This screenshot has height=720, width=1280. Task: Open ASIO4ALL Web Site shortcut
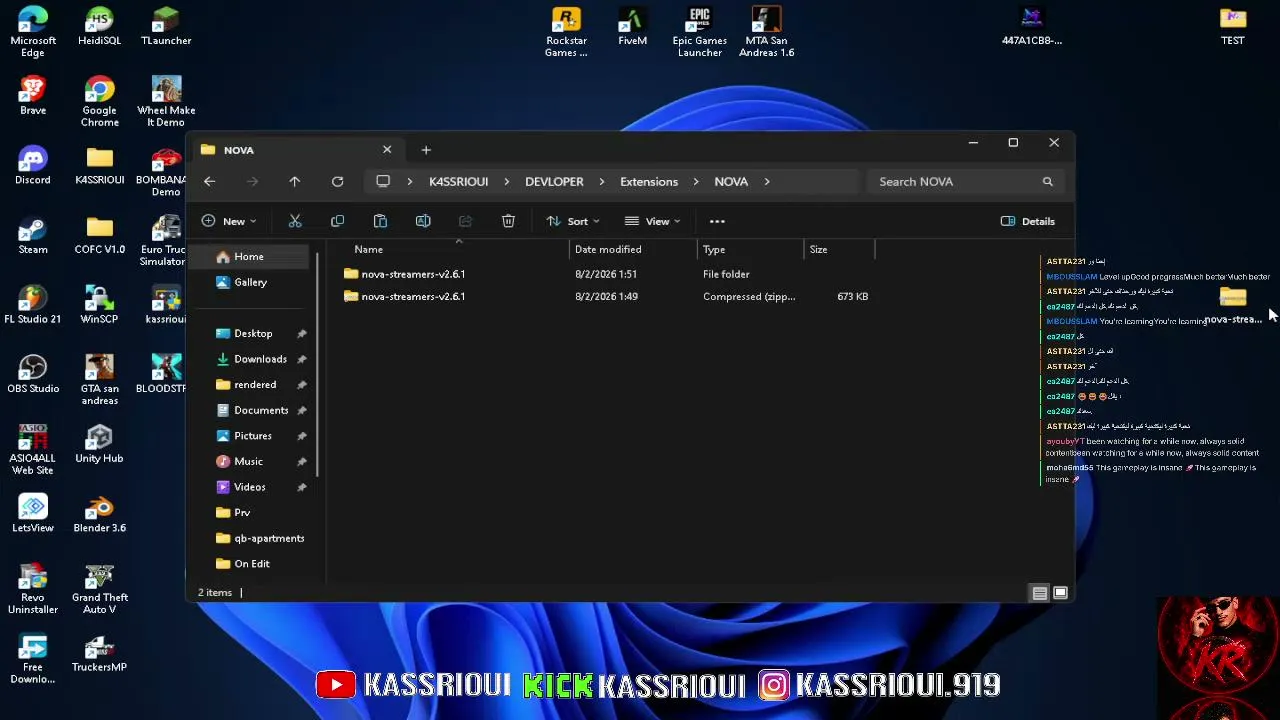pos(33,451)
